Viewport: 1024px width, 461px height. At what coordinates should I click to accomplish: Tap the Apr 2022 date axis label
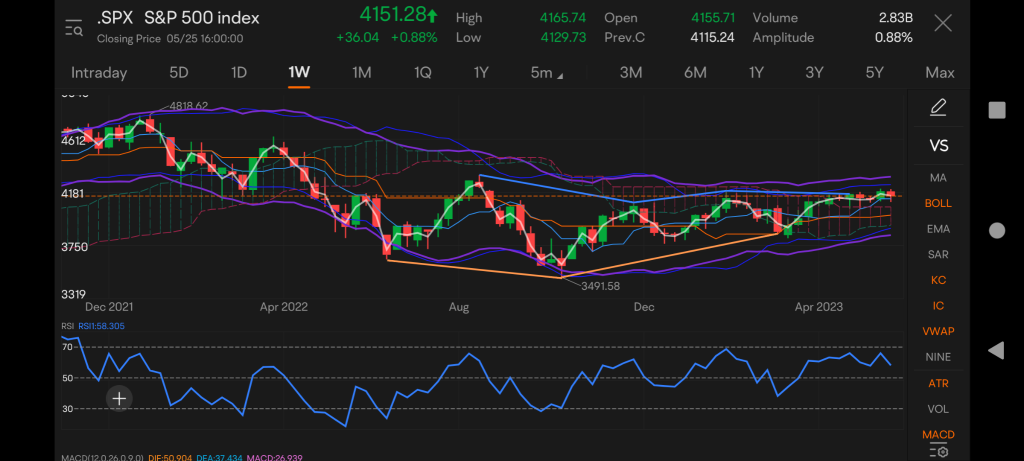(x=283, y=307)
